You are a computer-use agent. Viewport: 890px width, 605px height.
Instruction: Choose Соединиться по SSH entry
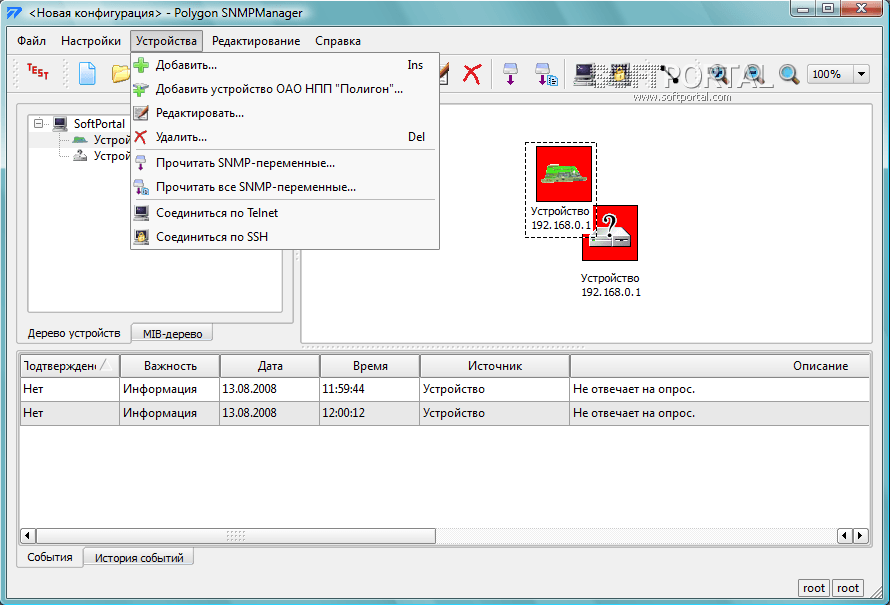pyautogui.click(x=285, y=237)
